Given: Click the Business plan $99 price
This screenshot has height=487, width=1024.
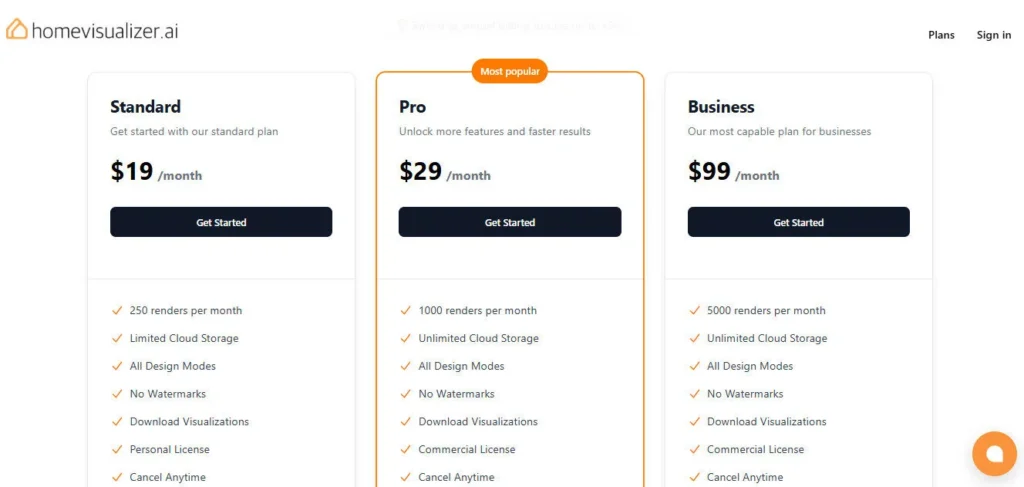Looking at the screenshot, I should (x=710, y=172).
